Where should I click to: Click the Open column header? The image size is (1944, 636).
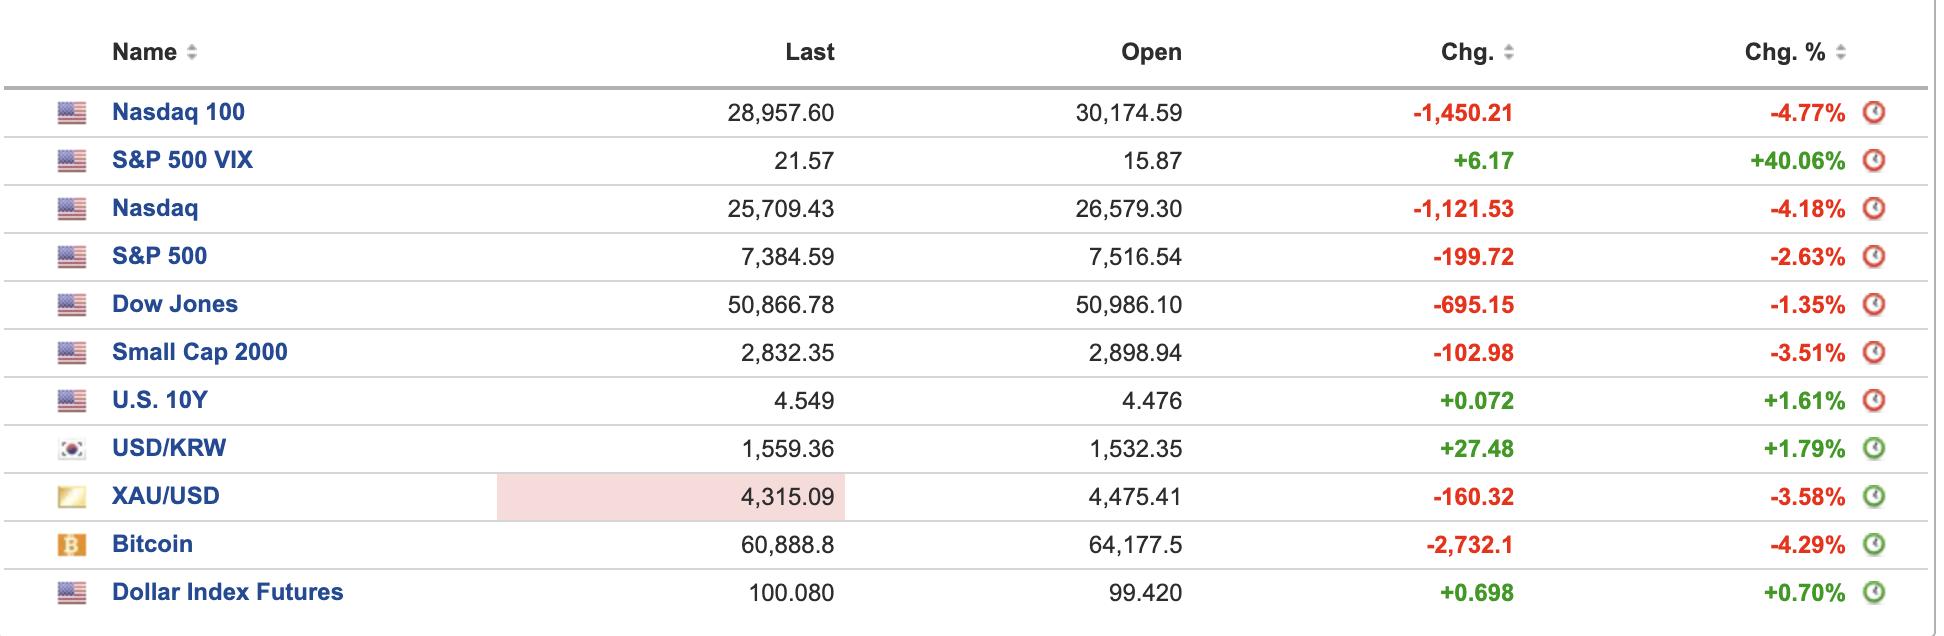[1151, 52]
